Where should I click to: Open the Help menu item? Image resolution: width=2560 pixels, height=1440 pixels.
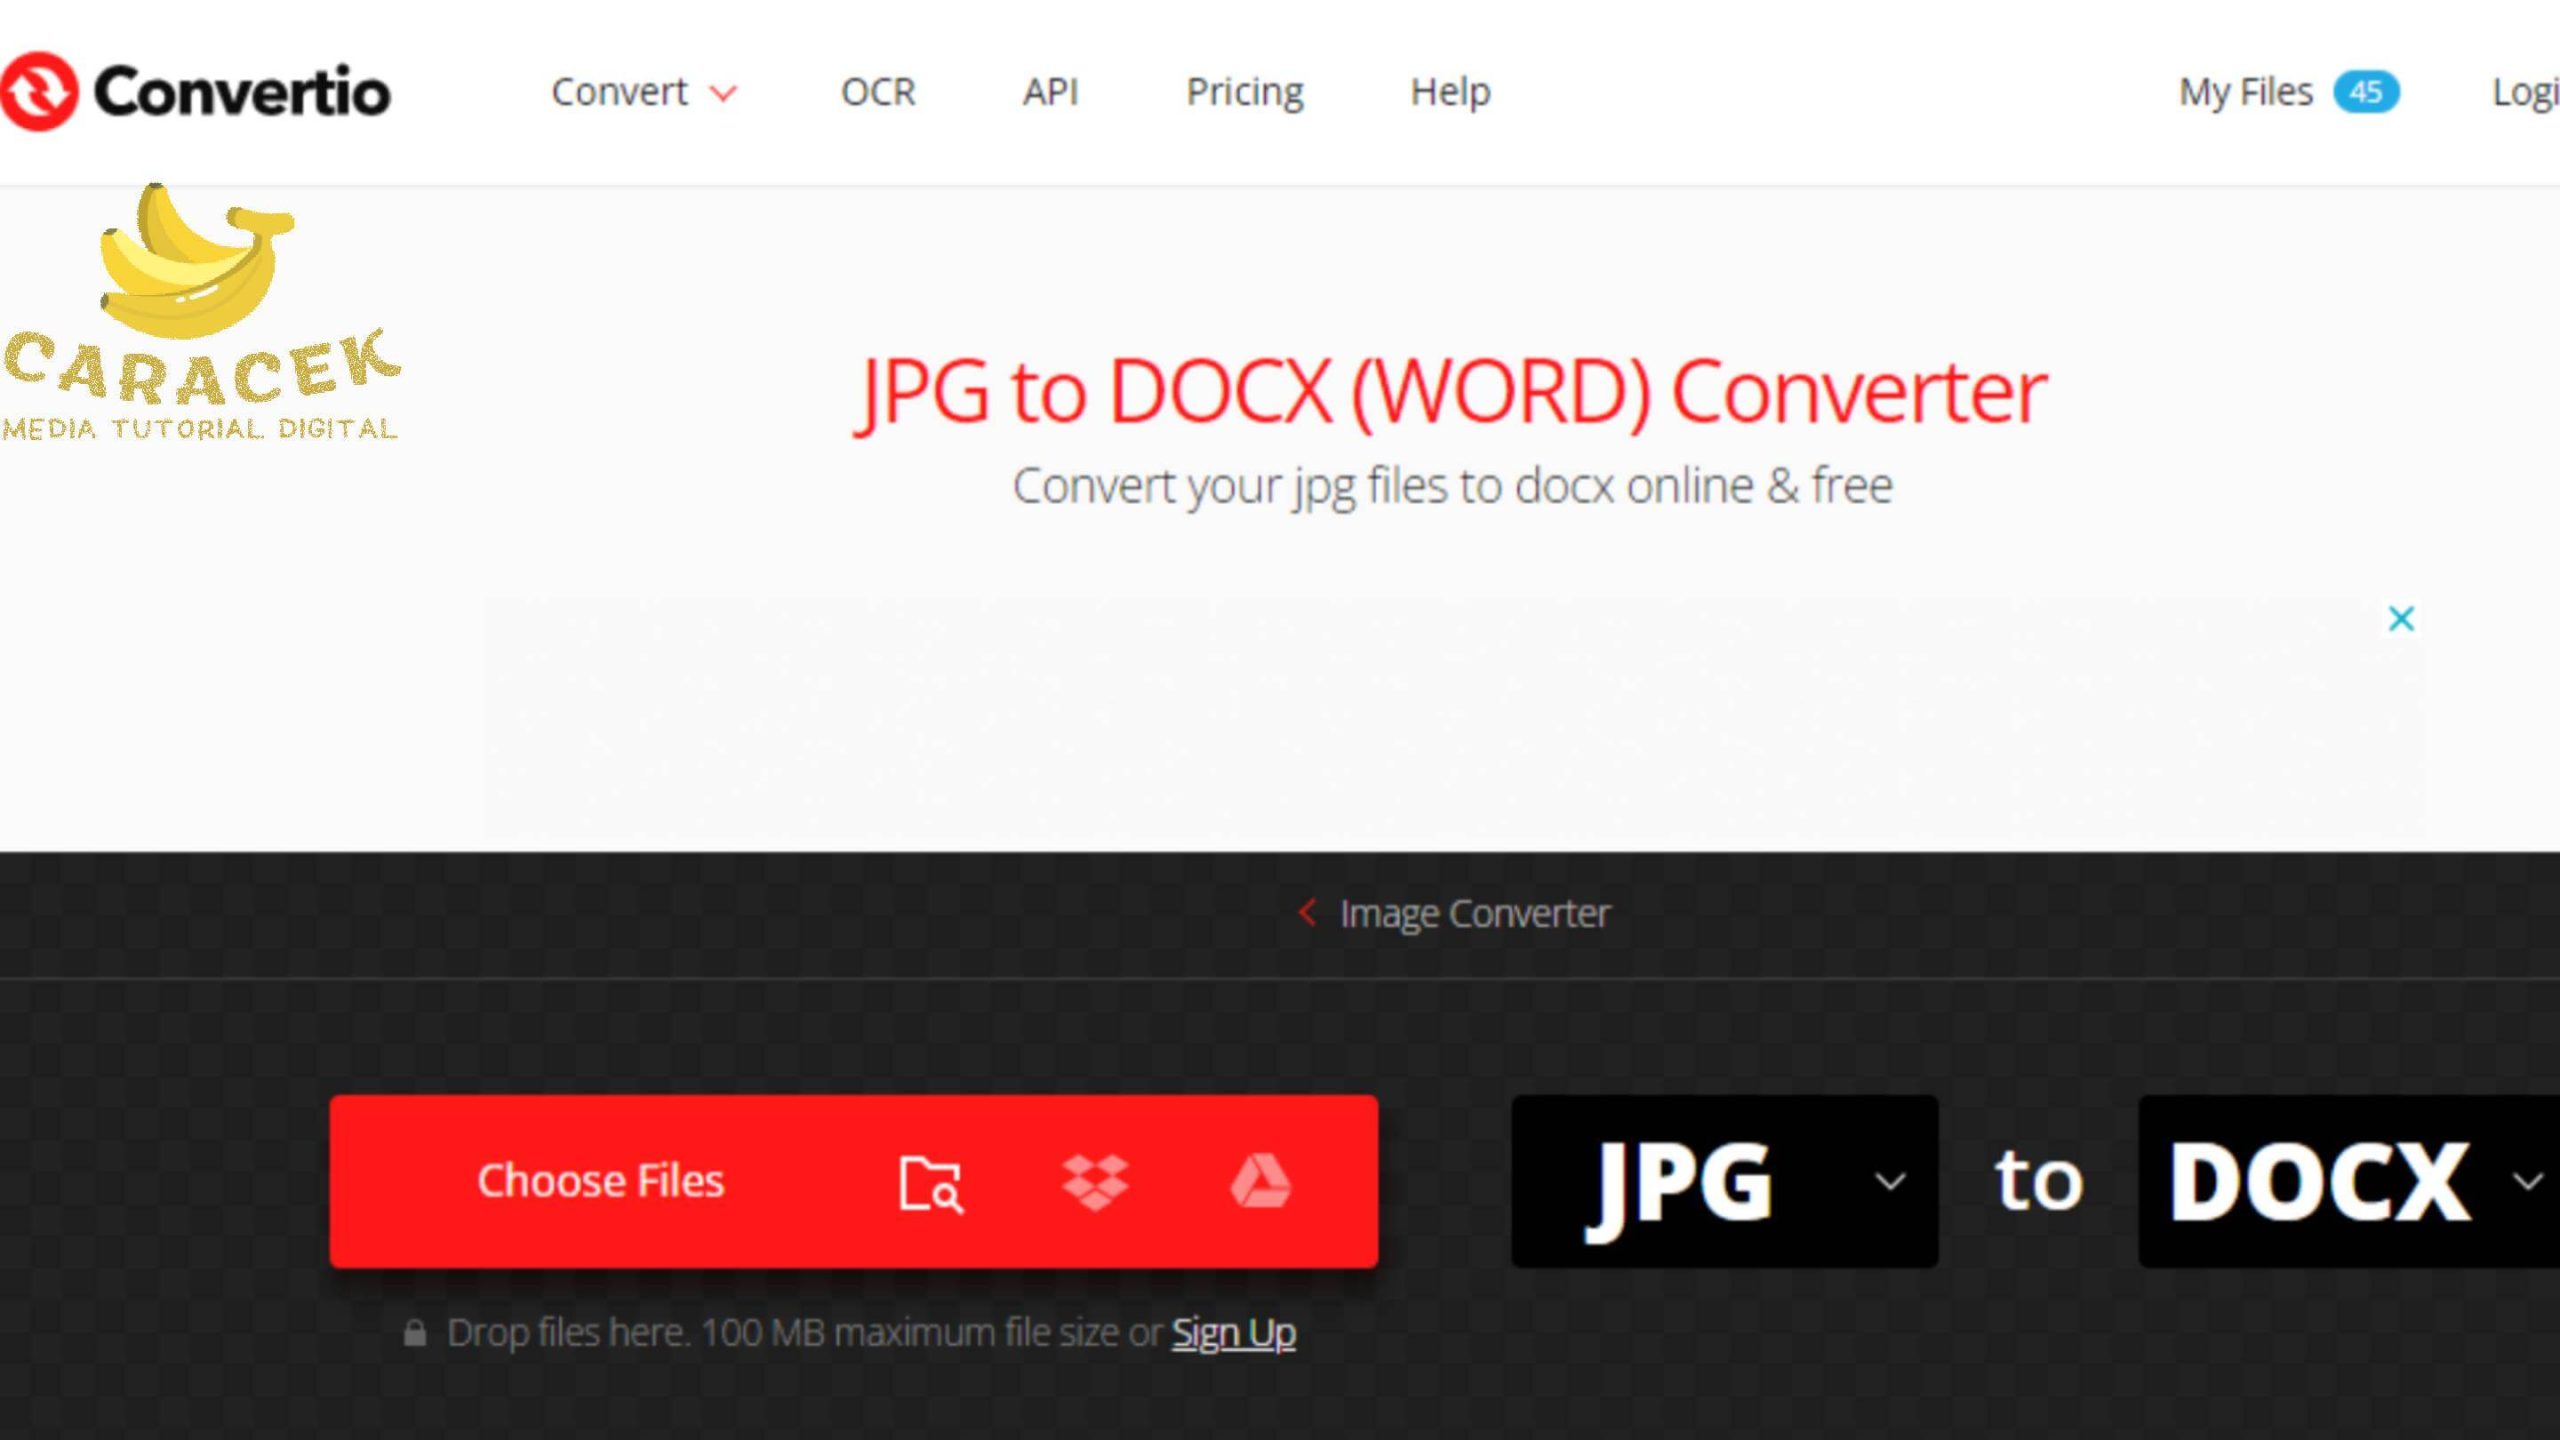1450,92
